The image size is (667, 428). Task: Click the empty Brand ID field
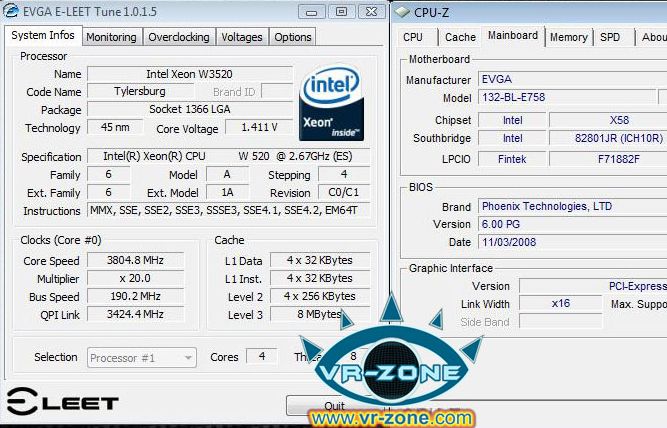pos(277,91)
